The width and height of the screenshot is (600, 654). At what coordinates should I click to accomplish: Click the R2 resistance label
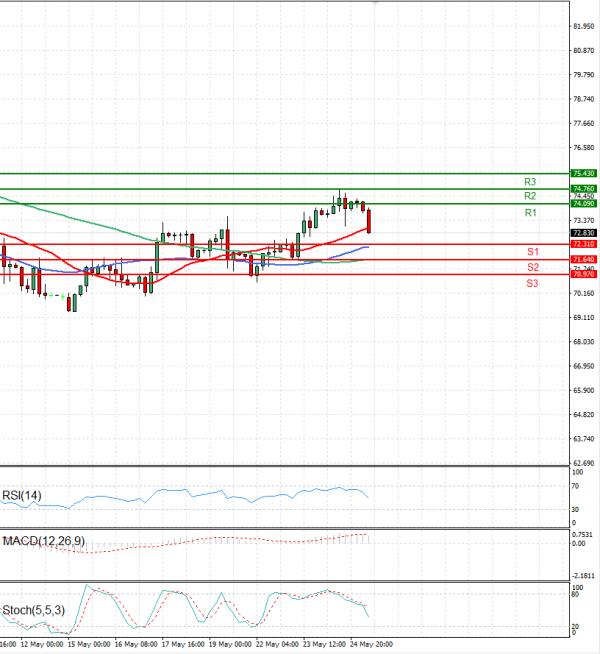(x=530, y=196)
